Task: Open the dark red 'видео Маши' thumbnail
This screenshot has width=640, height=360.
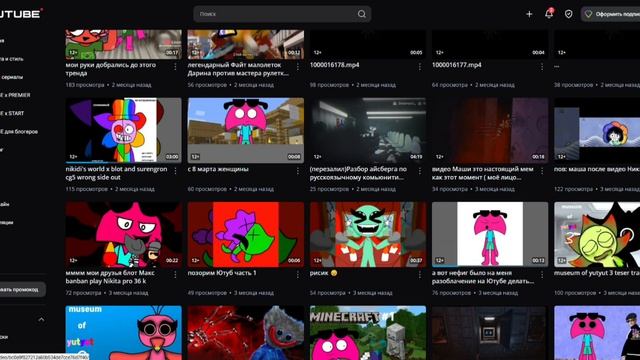Action: pos(490,130)
